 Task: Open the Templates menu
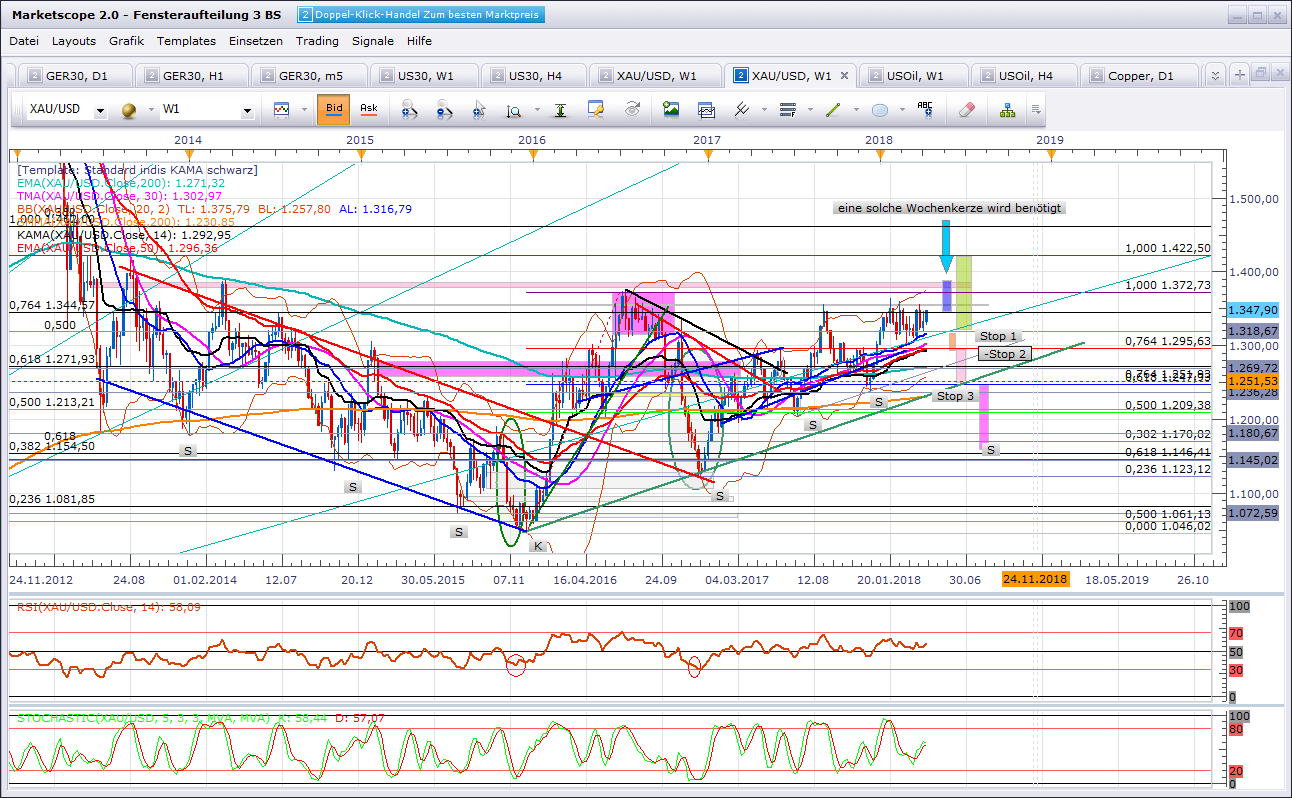186,41
